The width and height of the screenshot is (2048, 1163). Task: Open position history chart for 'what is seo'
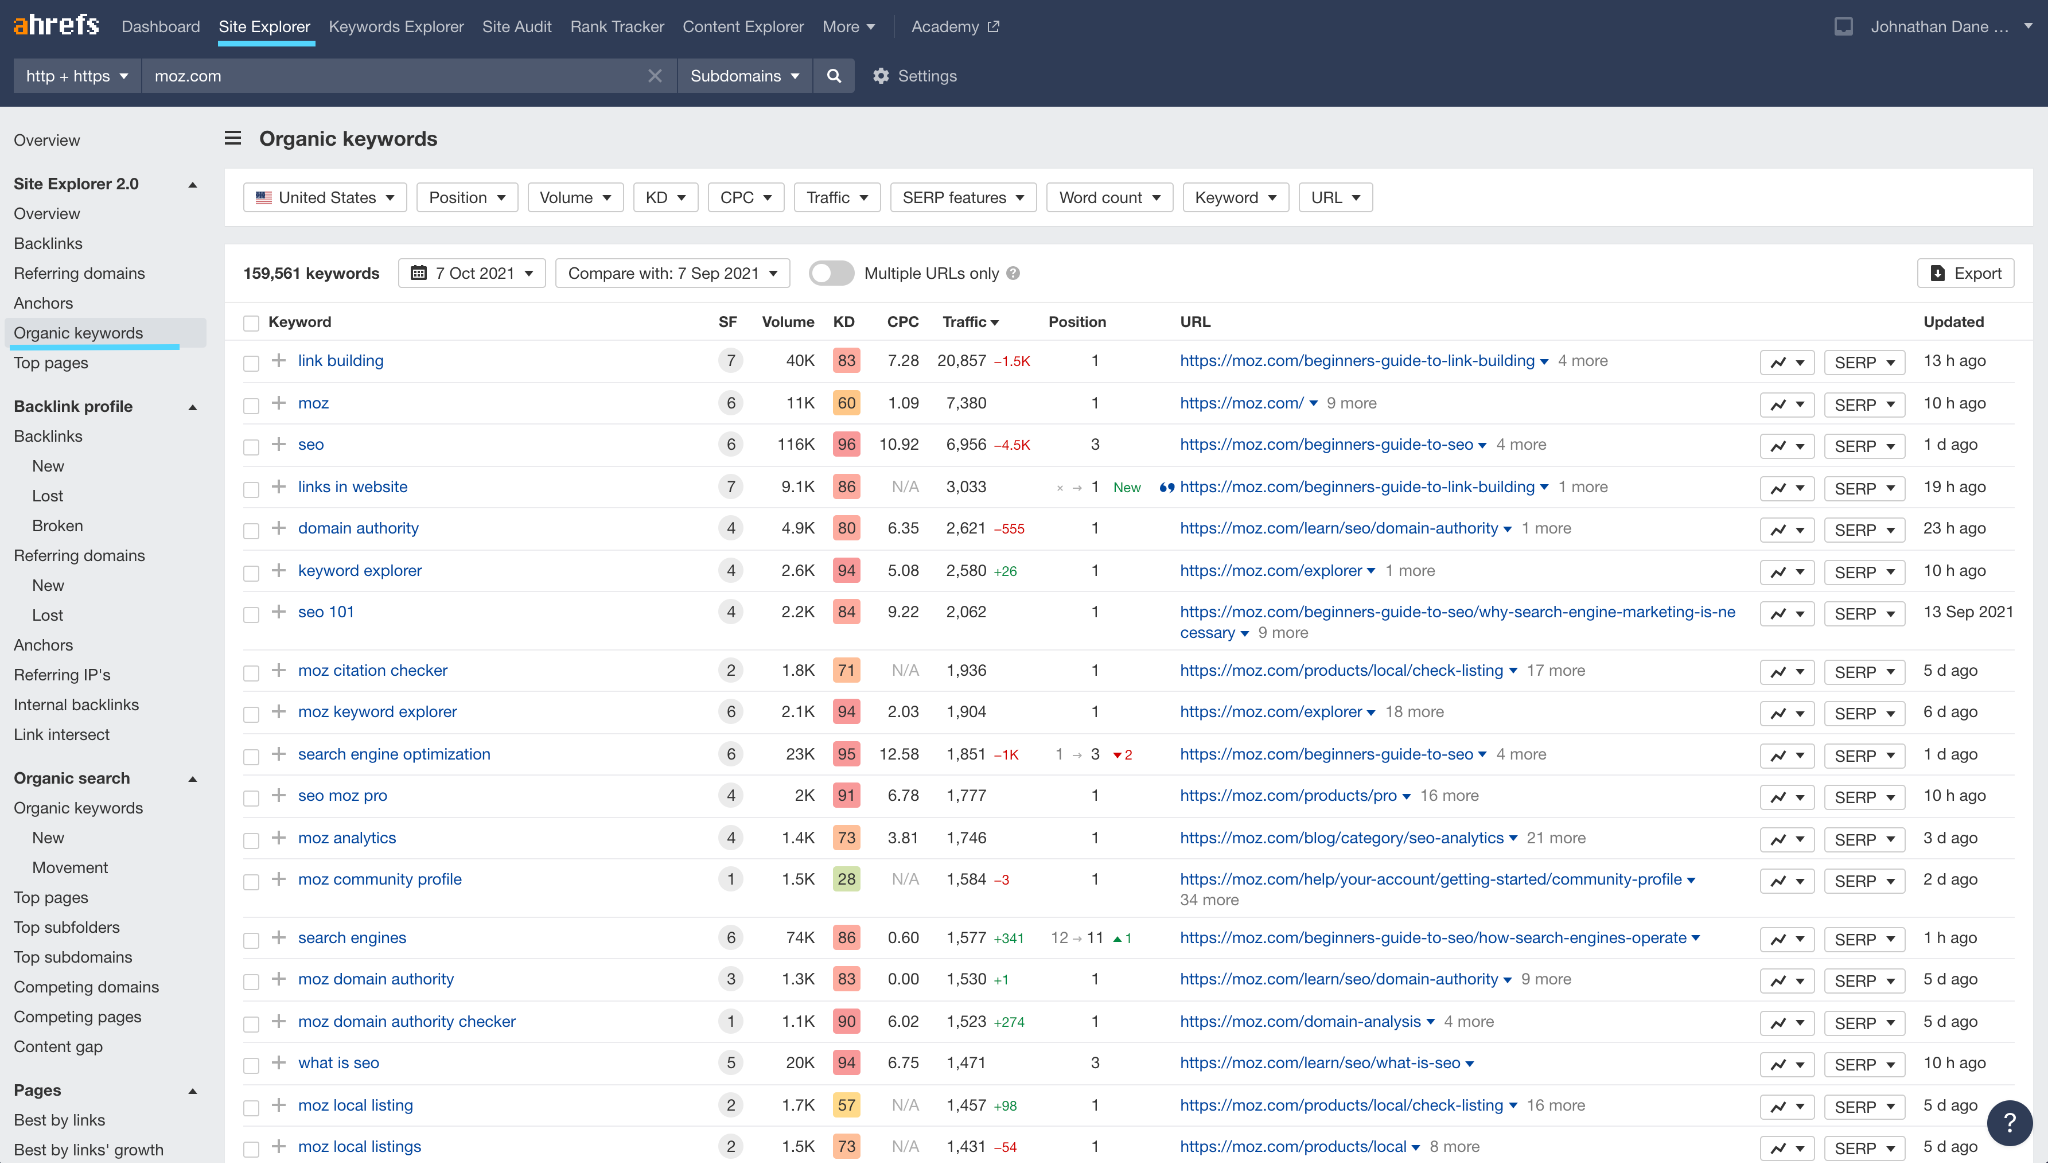click(x=1787, y=1064)
